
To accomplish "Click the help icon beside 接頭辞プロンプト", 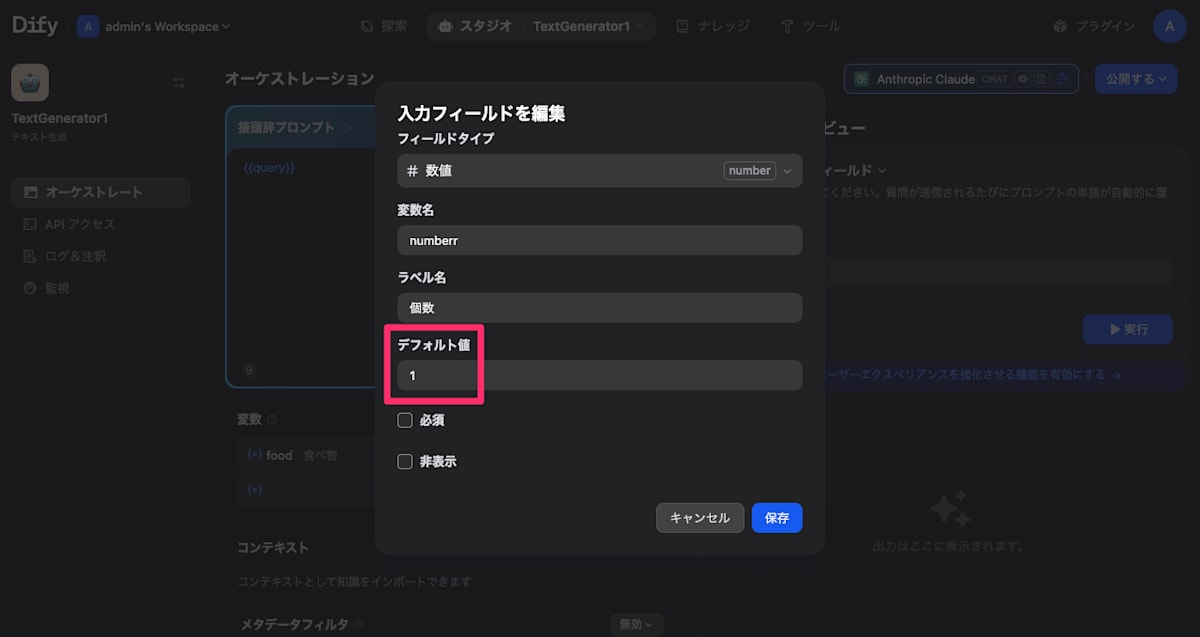I will 345,128.
